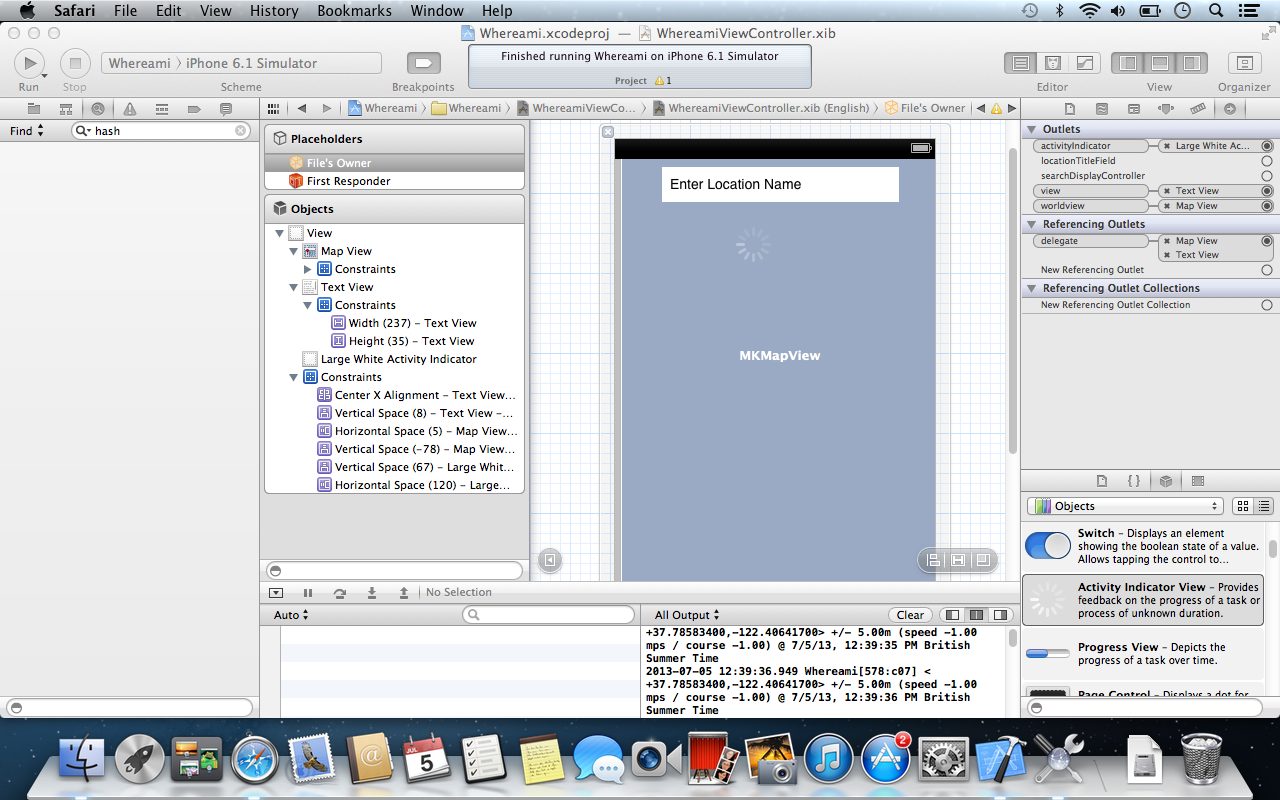Click the locationTitleField outlet connection circle

tap(1267, 161)
